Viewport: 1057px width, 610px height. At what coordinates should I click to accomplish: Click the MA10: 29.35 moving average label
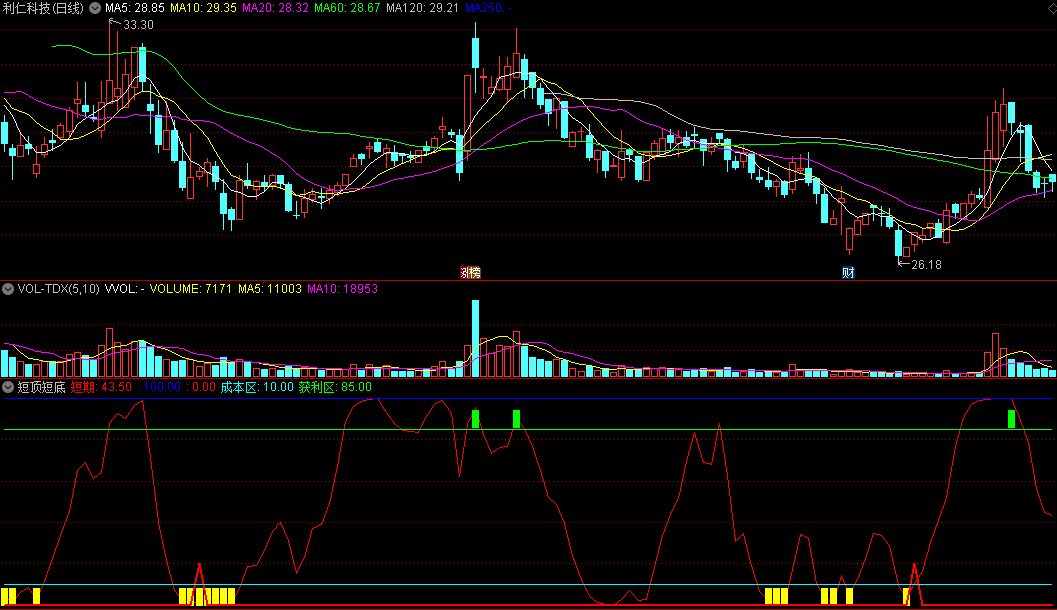pos(204,8)
